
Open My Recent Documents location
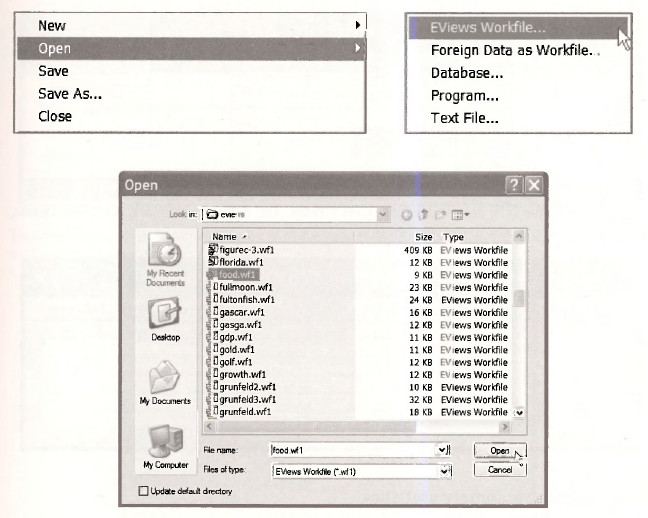click(165, 260)
